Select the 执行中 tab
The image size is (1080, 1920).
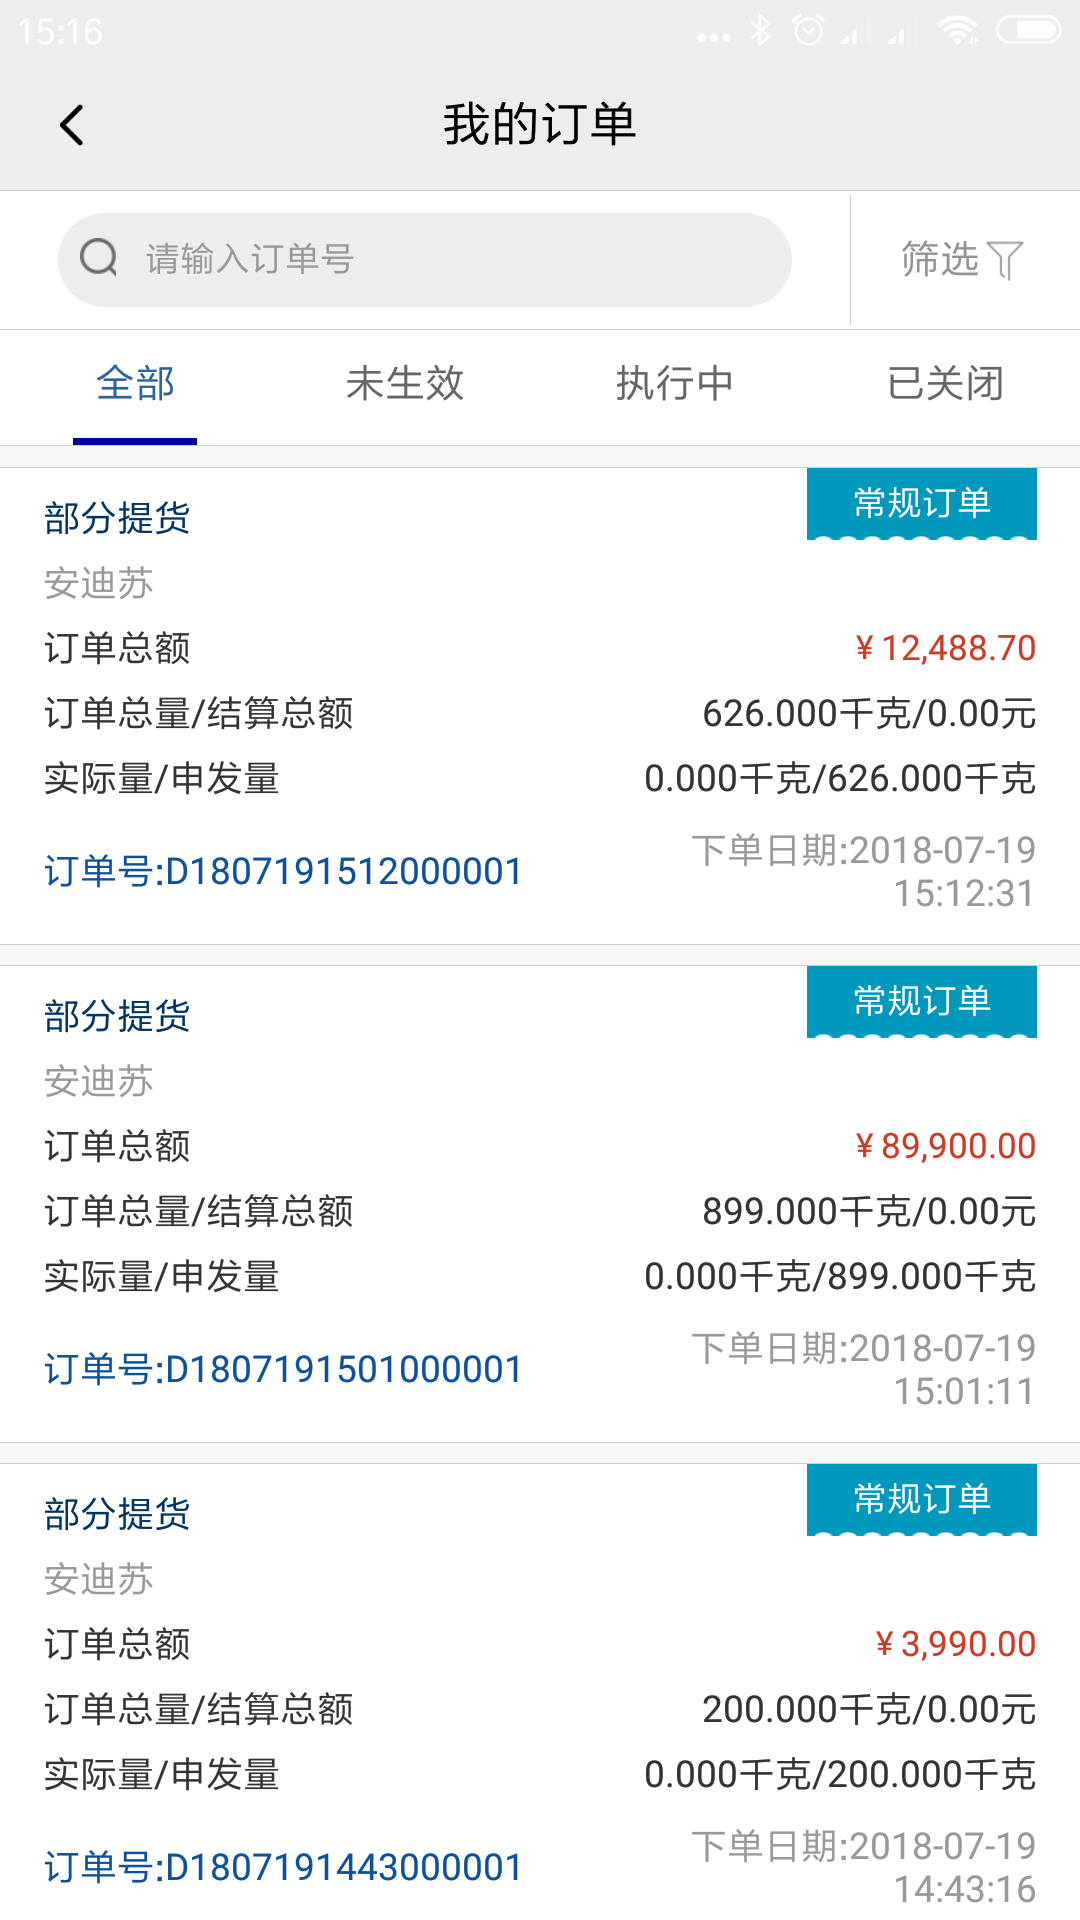pyautogui.click(x=675, y=384)
